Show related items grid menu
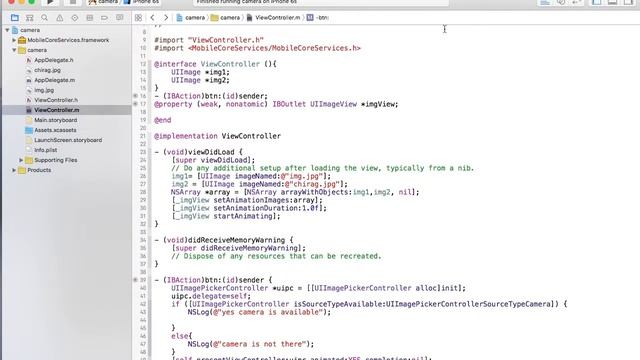 pyautogui.click(x=138, y=18)
